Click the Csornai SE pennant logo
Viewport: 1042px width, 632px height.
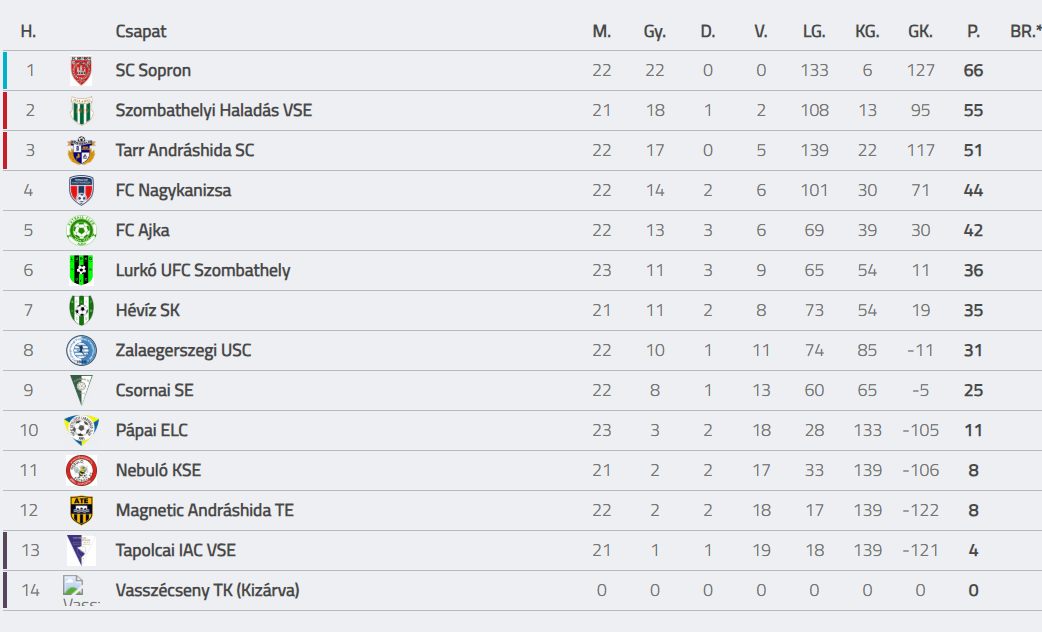pyautogui.click(x=81, y=391)
